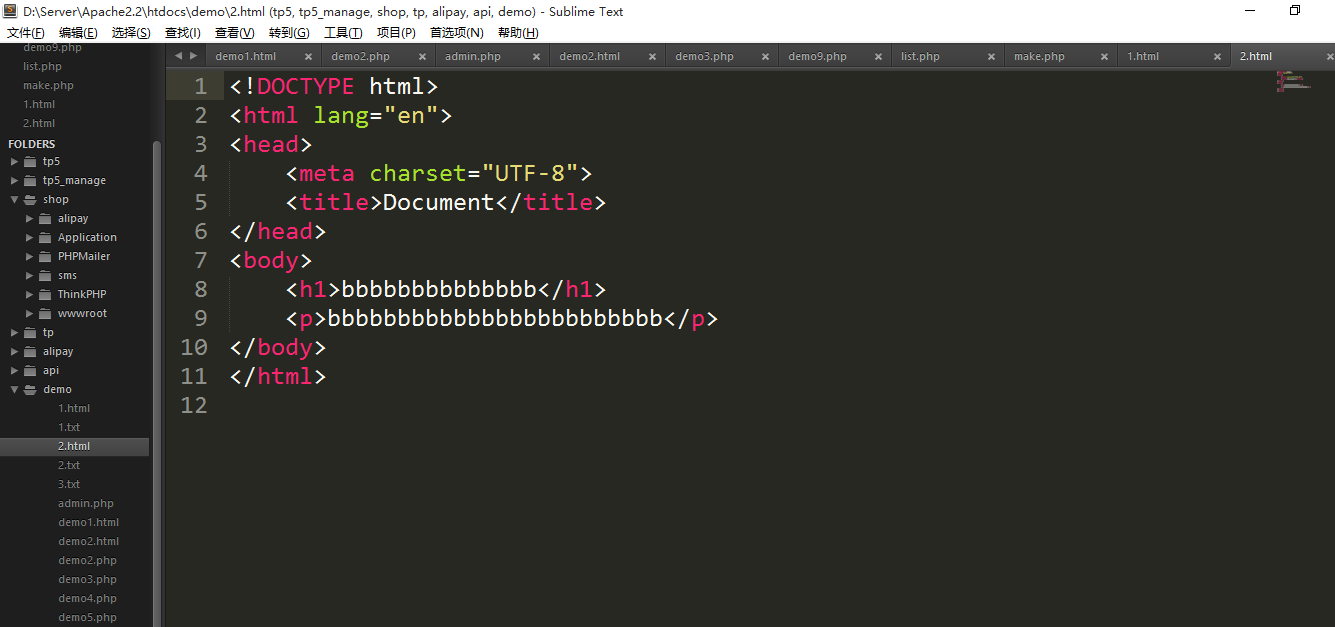Close the demo1.html tab with its X

coord(308,57)
